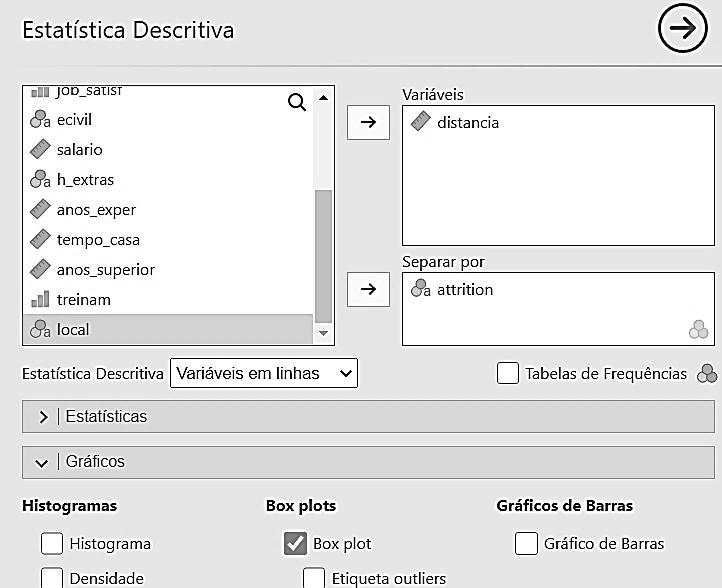Move selected variable to Variáveis box

pos(368,122)
